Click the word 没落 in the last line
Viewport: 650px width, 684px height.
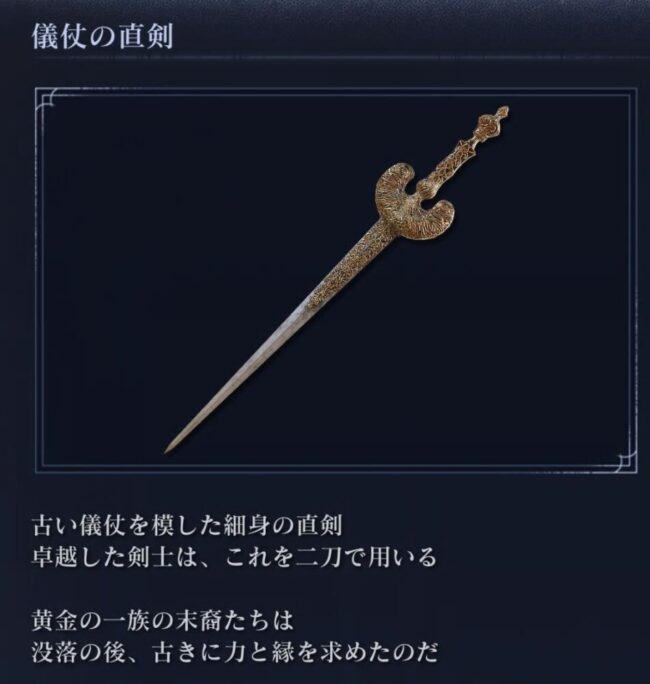coord(54,653)
